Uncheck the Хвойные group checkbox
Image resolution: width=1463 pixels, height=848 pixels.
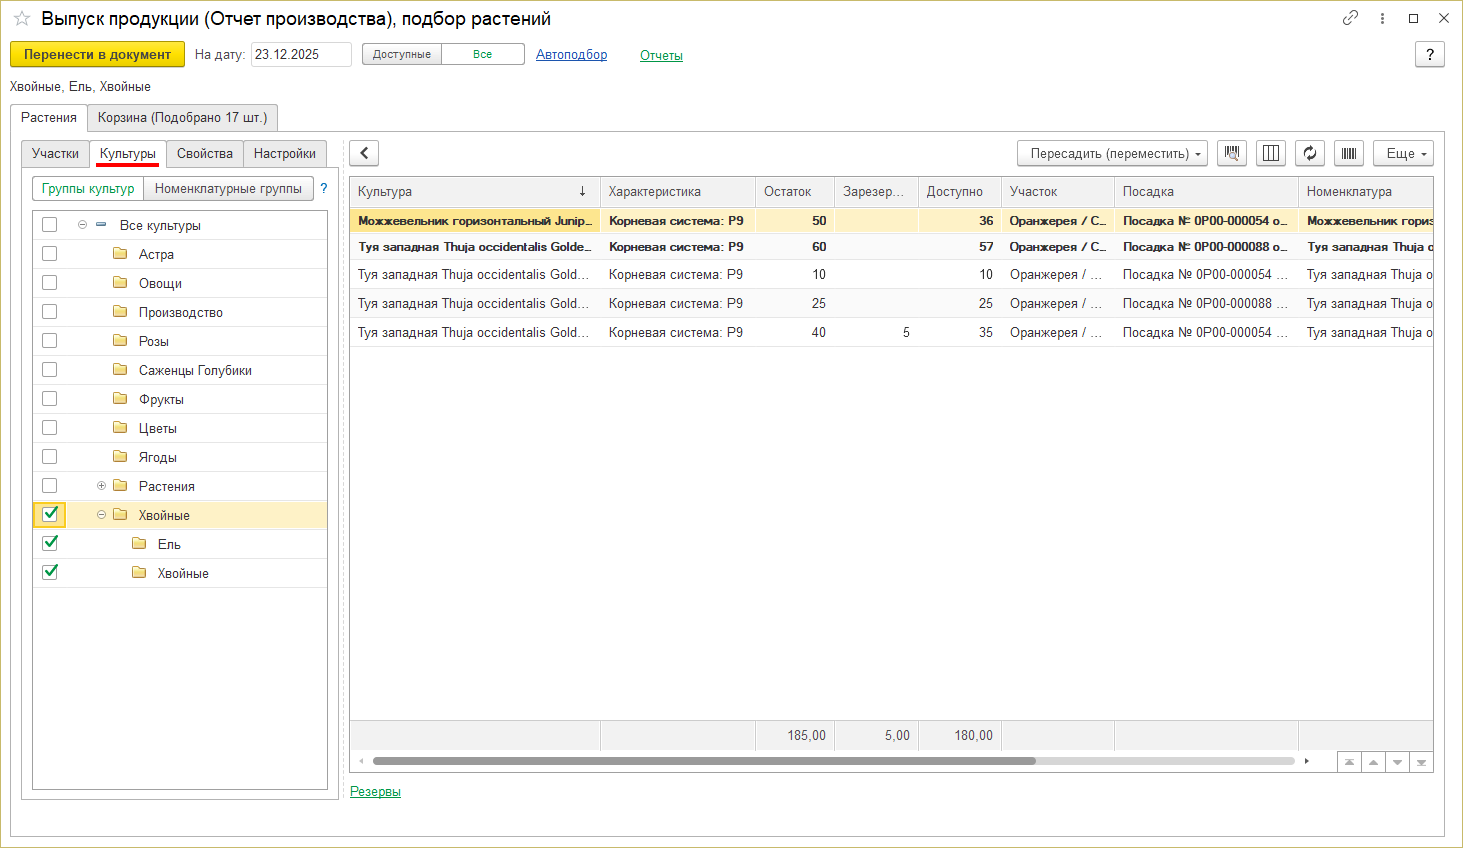point(50,515)
